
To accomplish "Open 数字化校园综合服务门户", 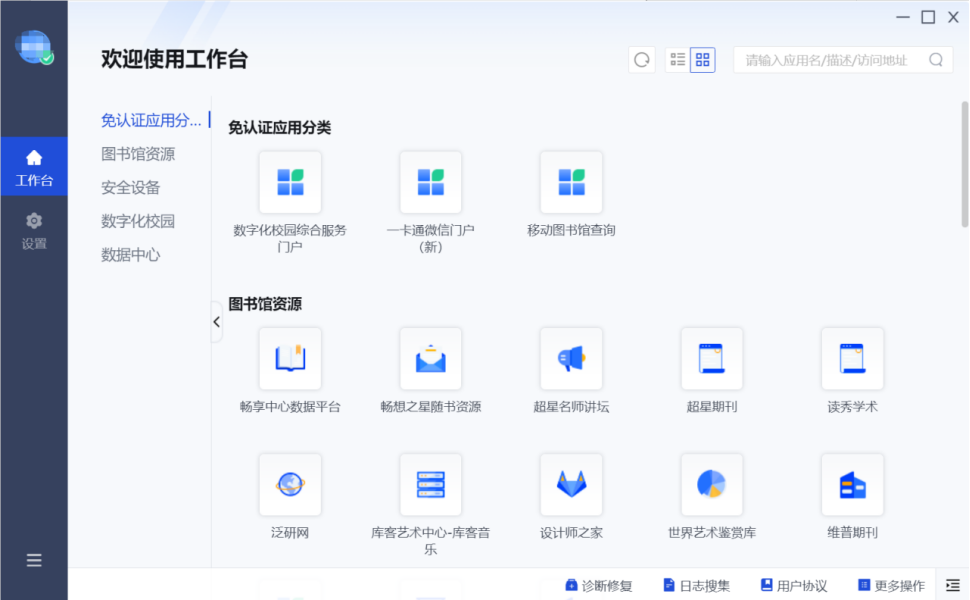I will click(289, 183).
